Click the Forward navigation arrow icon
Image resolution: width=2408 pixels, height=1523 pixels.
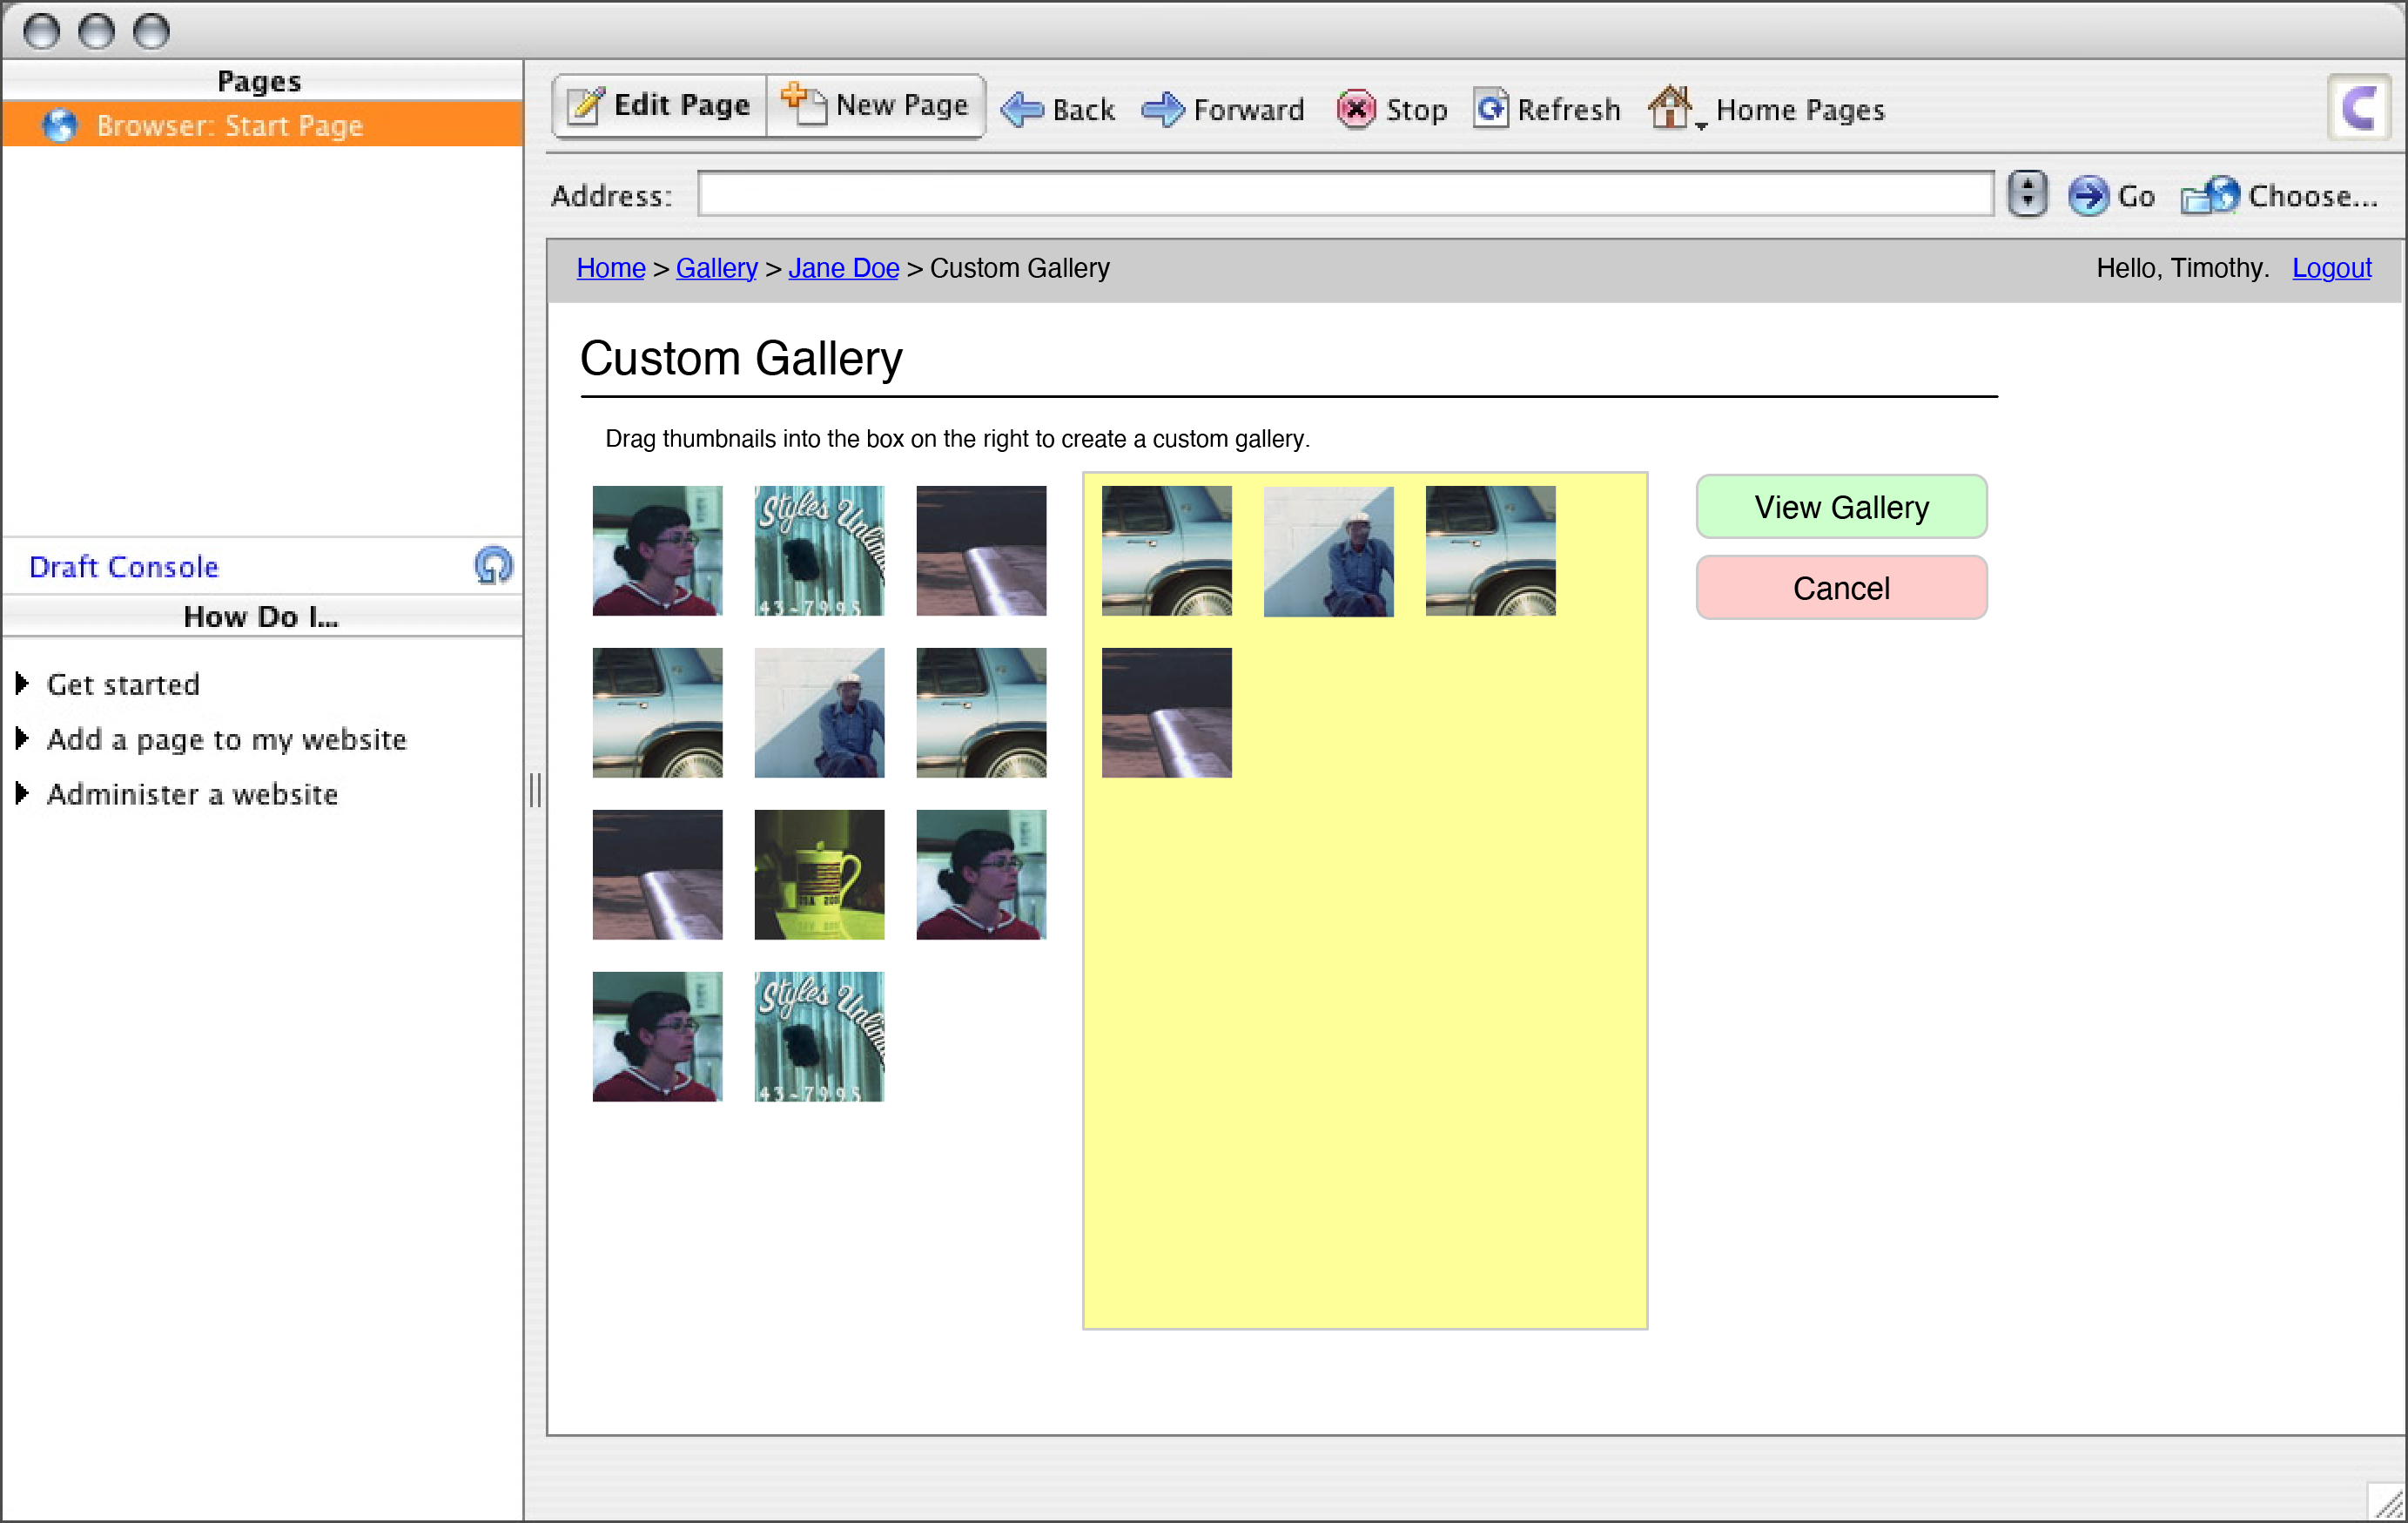click(x=1165, y=109)
